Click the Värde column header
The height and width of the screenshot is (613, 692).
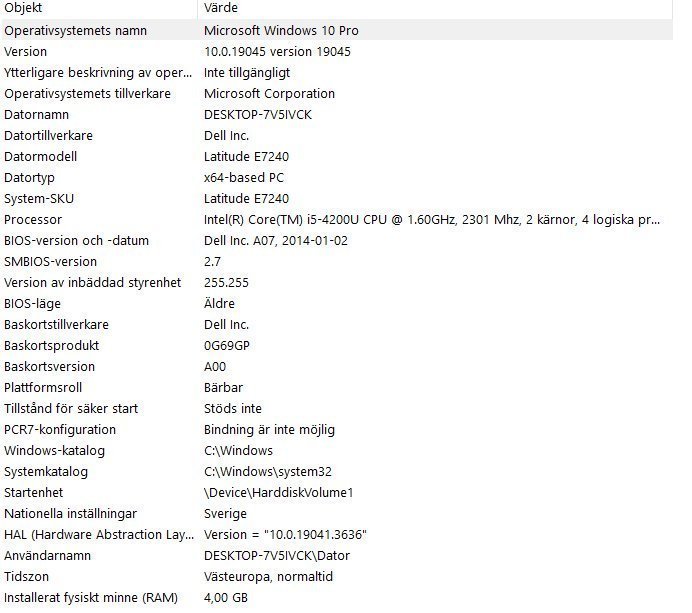click(x=220, y=8)
